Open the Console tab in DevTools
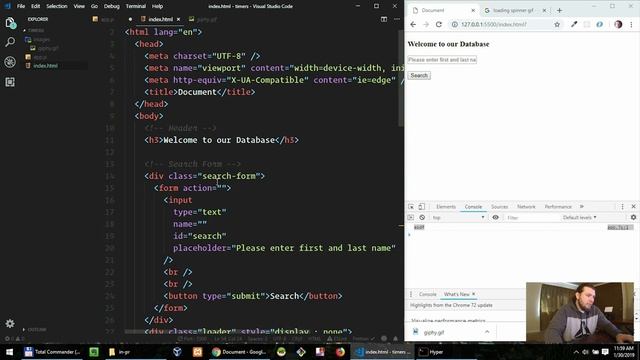640x360 pixels. 473,207
